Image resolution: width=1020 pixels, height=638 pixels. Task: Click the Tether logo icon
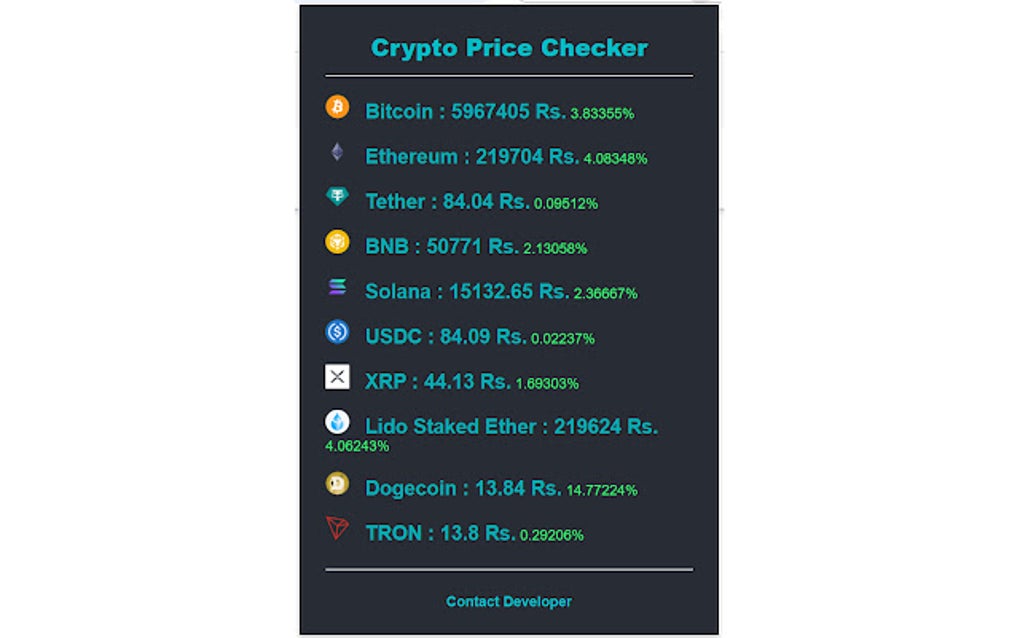(338, 198)
